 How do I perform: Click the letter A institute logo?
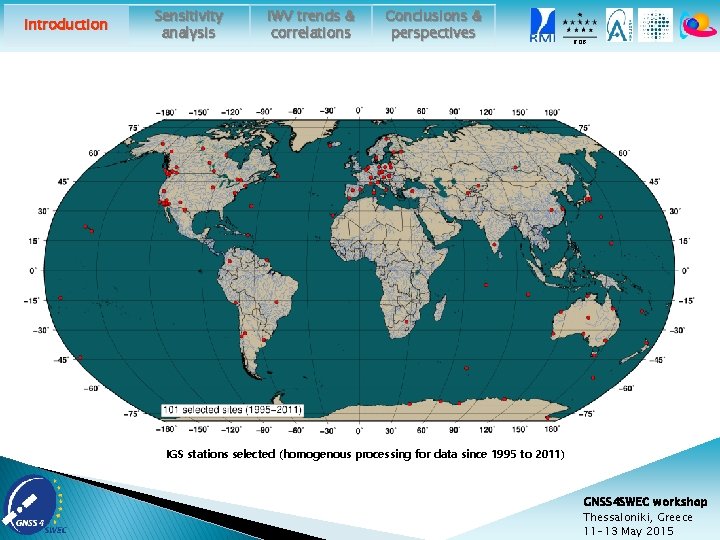619,25
